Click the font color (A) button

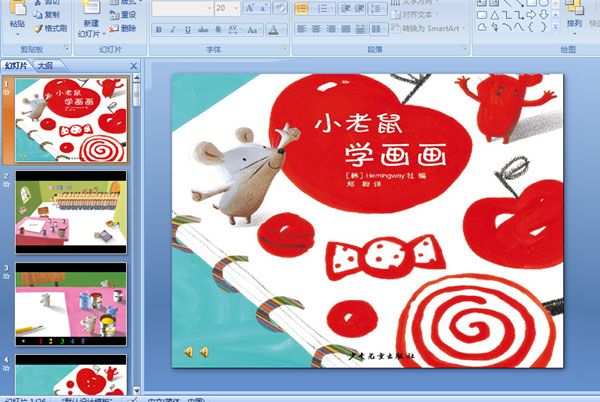273,30
